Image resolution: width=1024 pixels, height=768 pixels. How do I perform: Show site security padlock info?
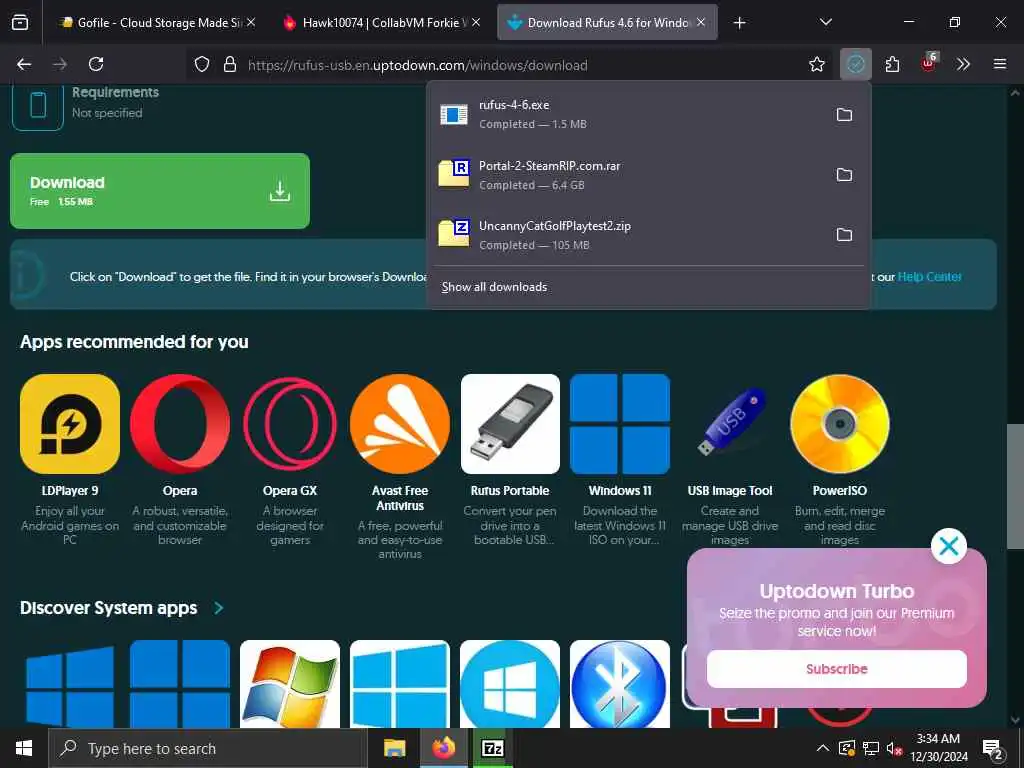tap(229, 65)
